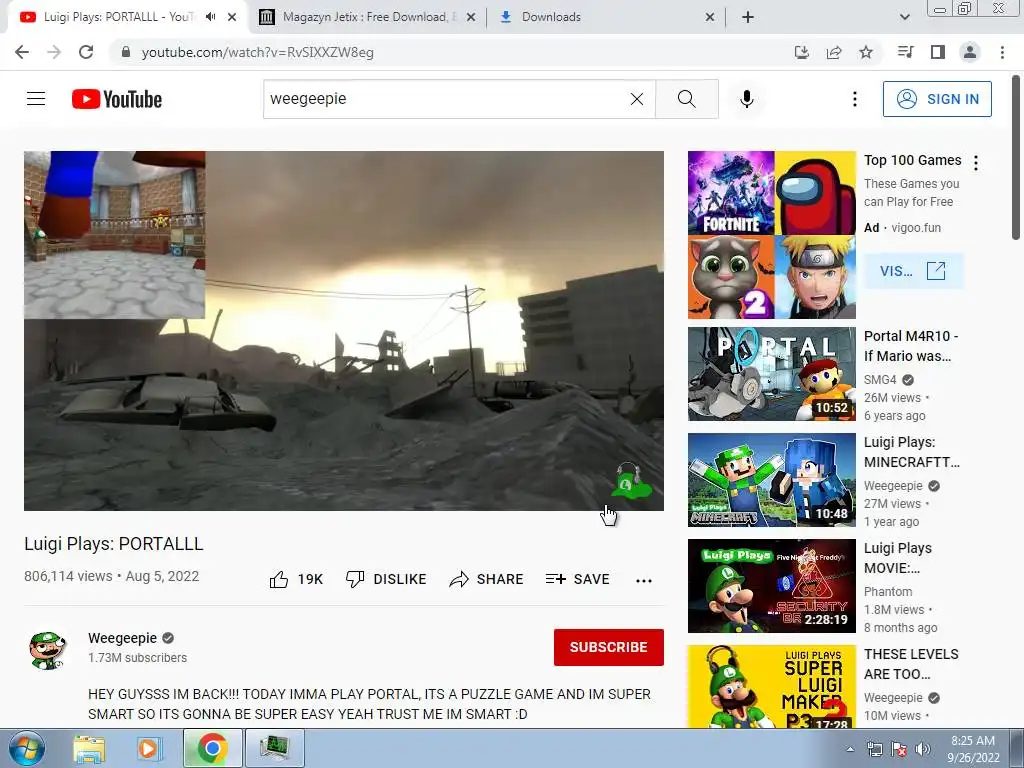
Task: Open Windows Explorer from taskbar
Action: click(x=89, y=748)
